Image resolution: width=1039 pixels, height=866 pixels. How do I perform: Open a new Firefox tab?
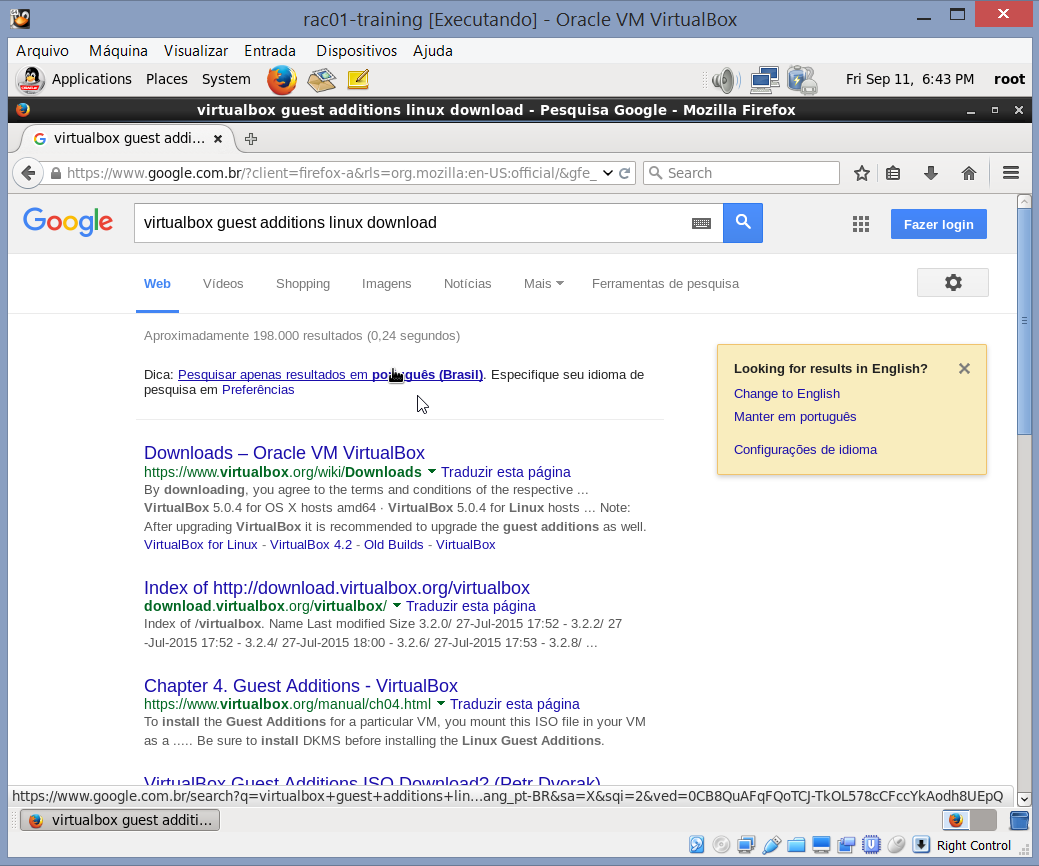tap(250, 138)
